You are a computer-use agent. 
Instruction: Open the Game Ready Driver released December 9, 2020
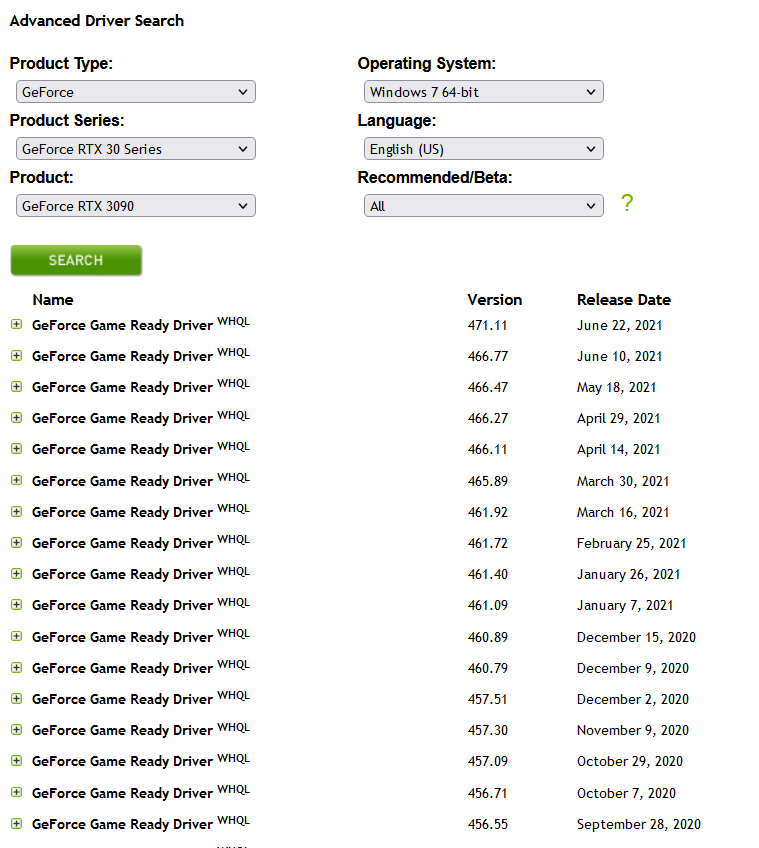coord(122,668)
